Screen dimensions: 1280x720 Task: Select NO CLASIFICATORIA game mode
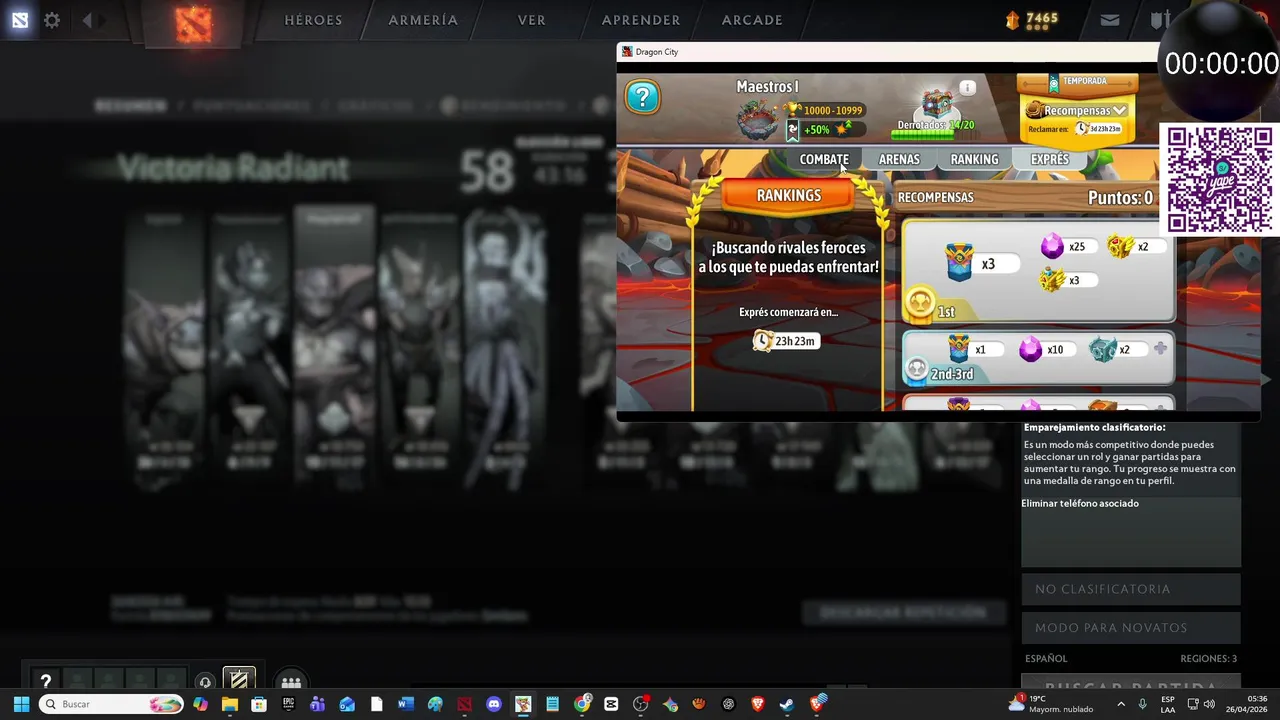(1131, 589)
